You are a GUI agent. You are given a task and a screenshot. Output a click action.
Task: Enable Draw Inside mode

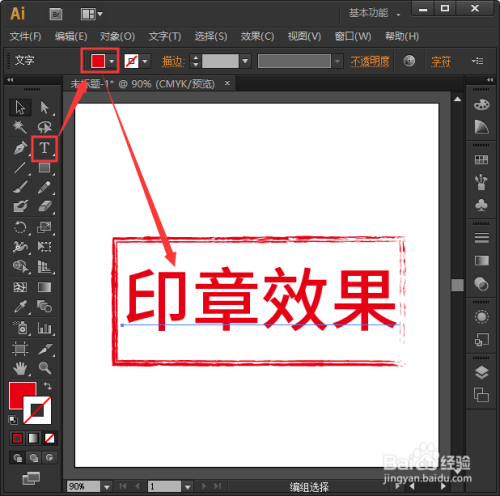pos(49,458)
